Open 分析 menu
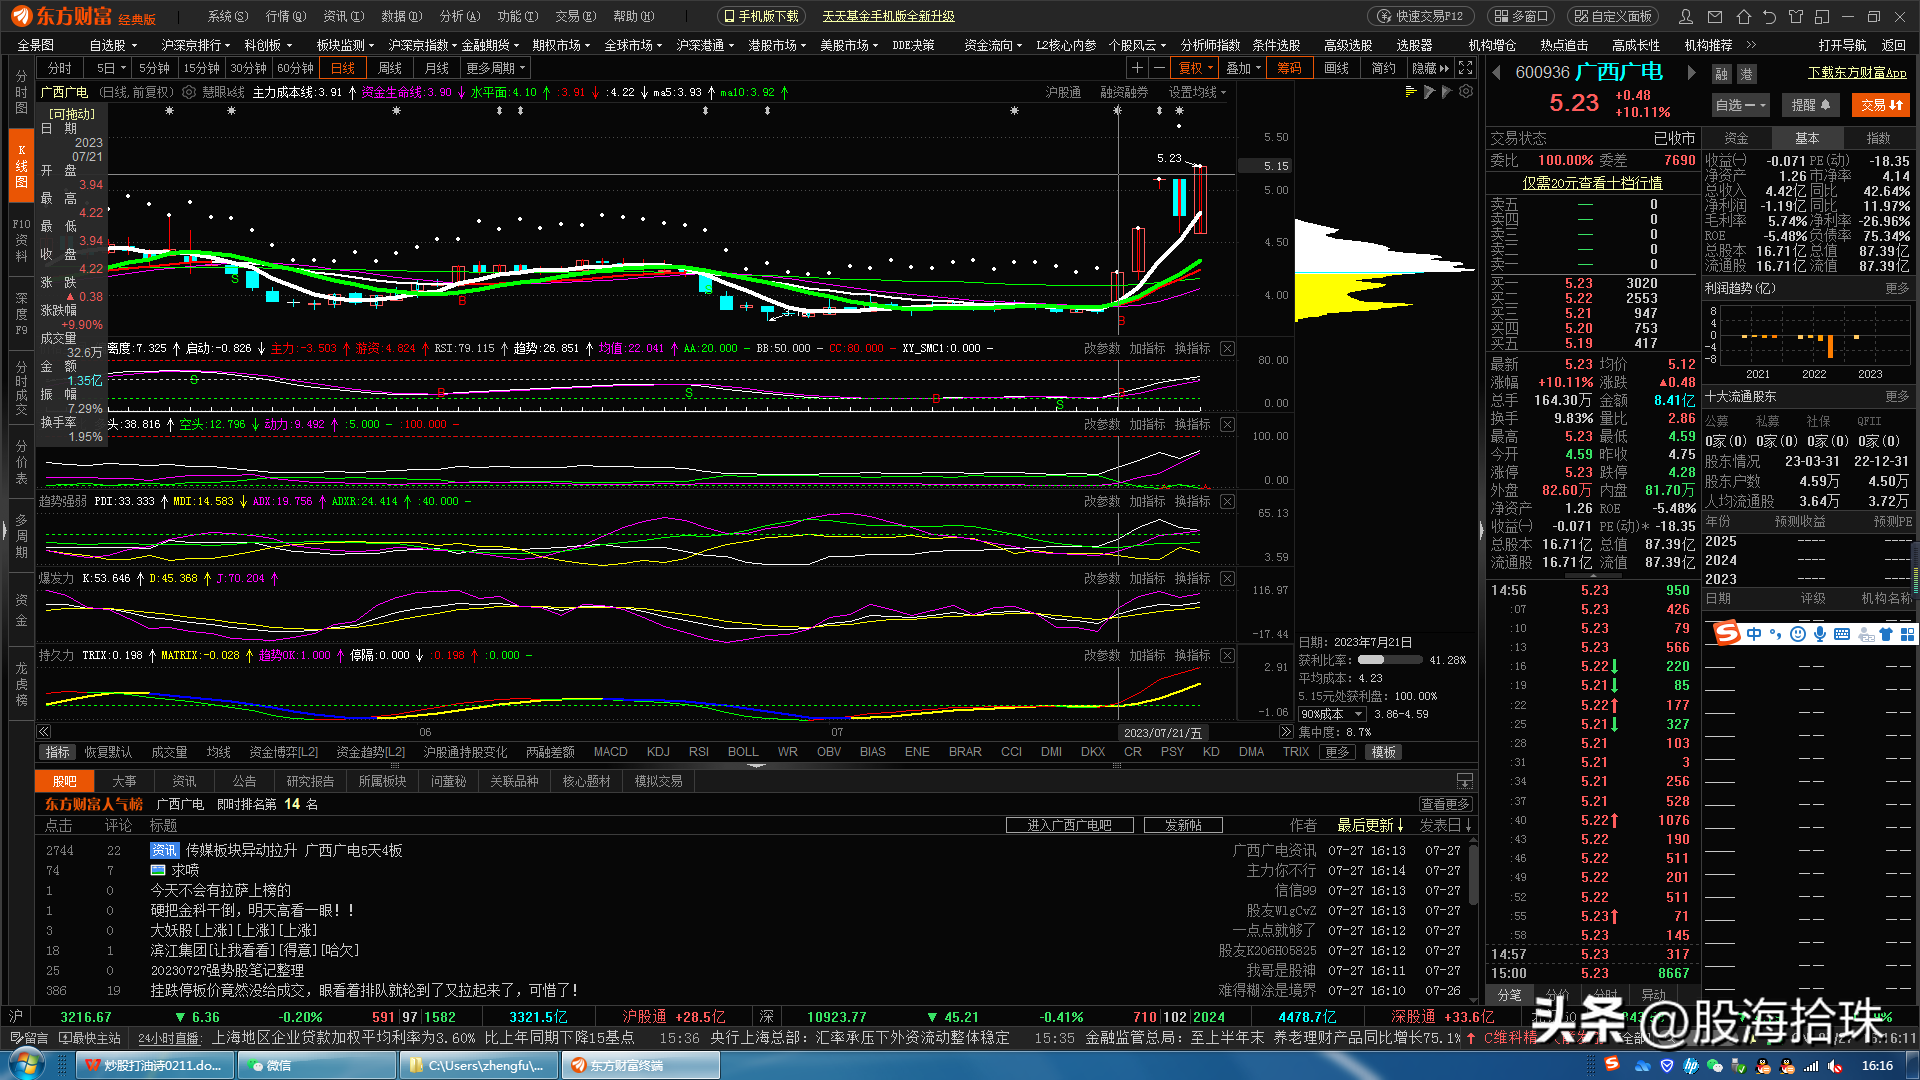 458,16
